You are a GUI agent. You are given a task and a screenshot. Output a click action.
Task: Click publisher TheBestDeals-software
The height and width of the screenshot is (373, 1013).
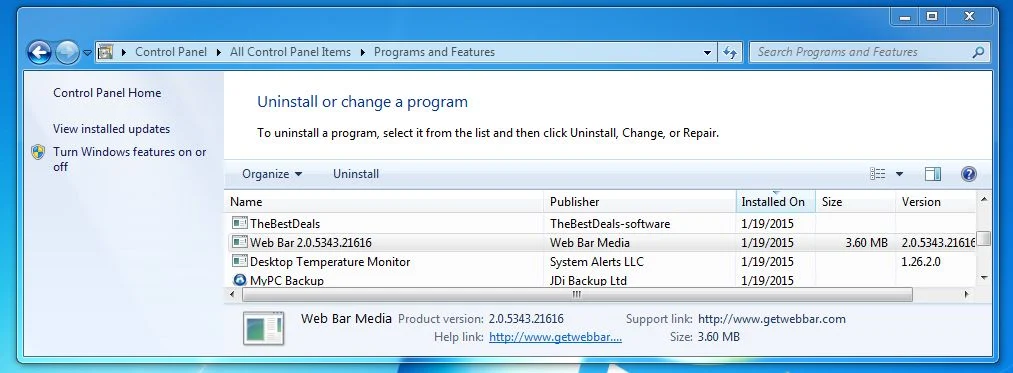click(610, 224)
